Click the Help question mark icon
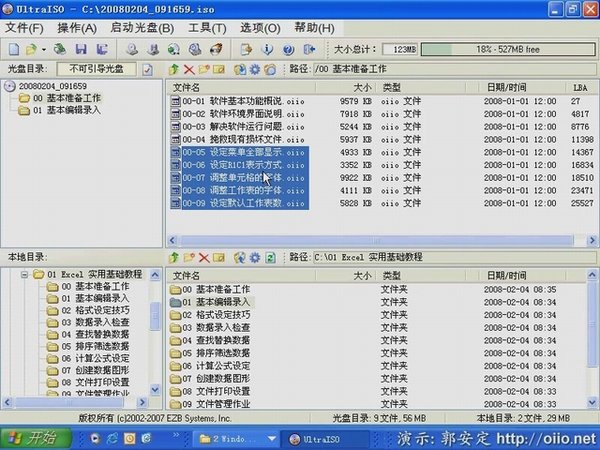 288,49
